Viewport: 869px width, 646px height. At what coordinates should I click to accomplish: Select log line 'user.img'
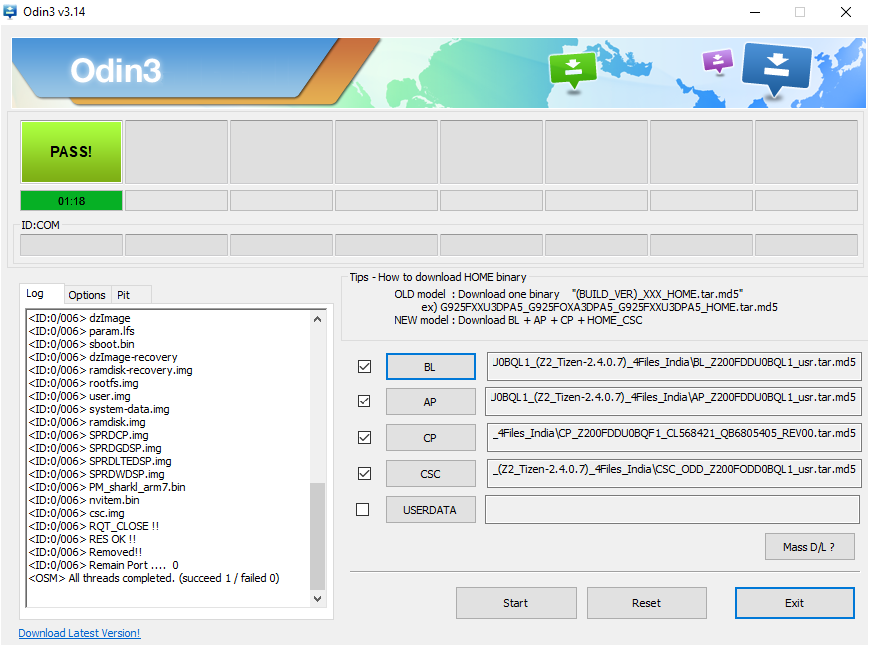80,396
